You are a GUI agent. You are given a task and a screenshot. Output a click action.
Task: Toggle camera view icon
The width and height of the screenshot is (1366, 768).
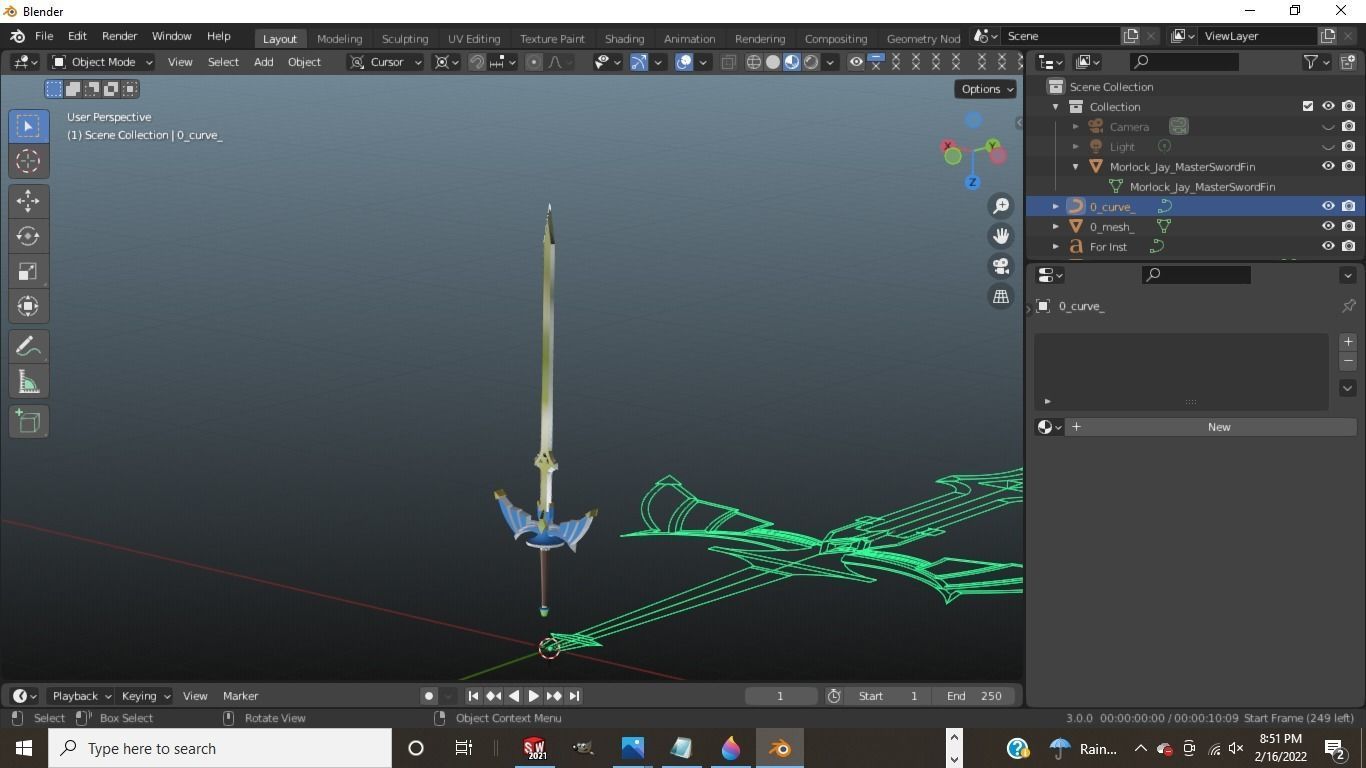[1001, 266]
